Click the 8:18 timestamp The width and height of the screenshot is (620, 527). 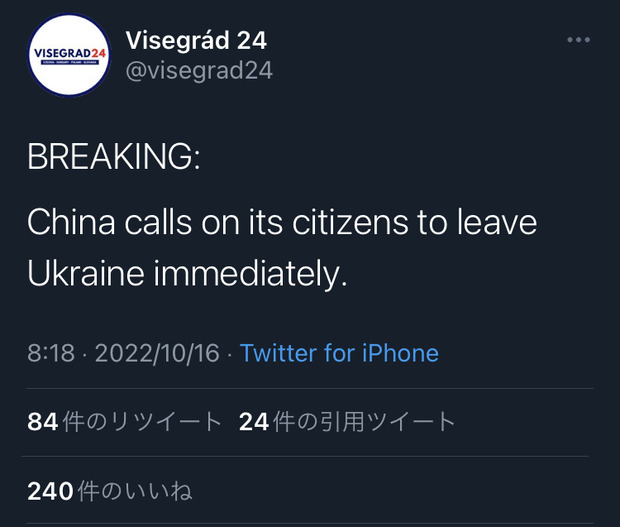tap(51, 353)
